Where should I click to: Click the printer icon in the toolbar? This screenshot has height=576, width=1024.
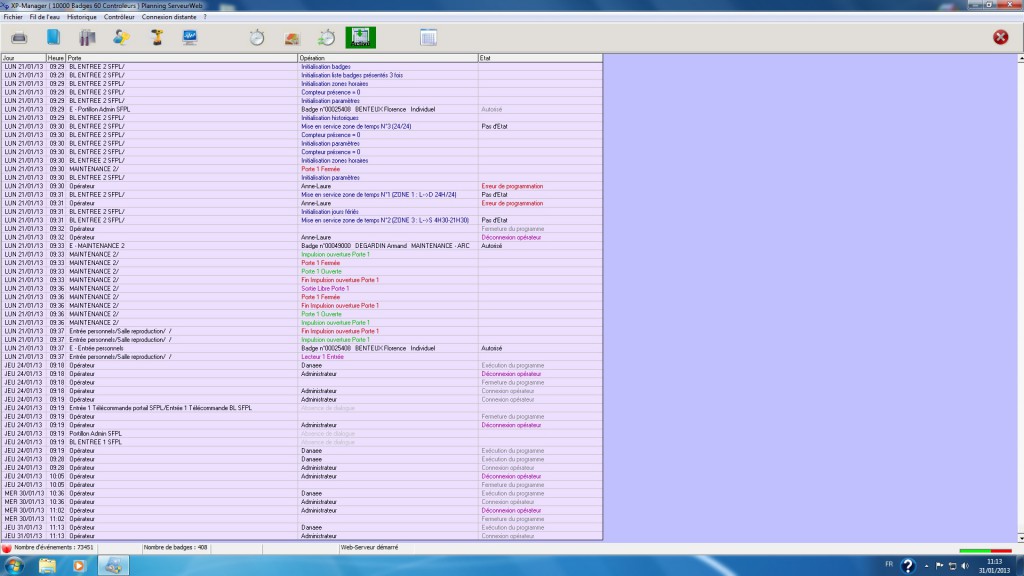[19, 38]
